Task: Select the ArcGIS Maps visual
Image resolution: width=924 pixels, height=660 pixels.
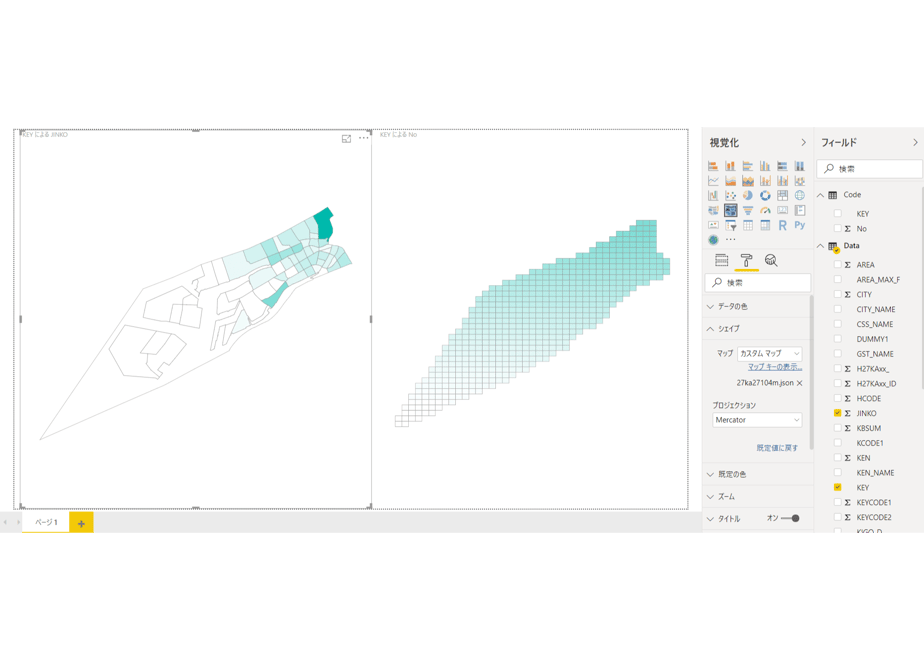Action: pos(713,240)
